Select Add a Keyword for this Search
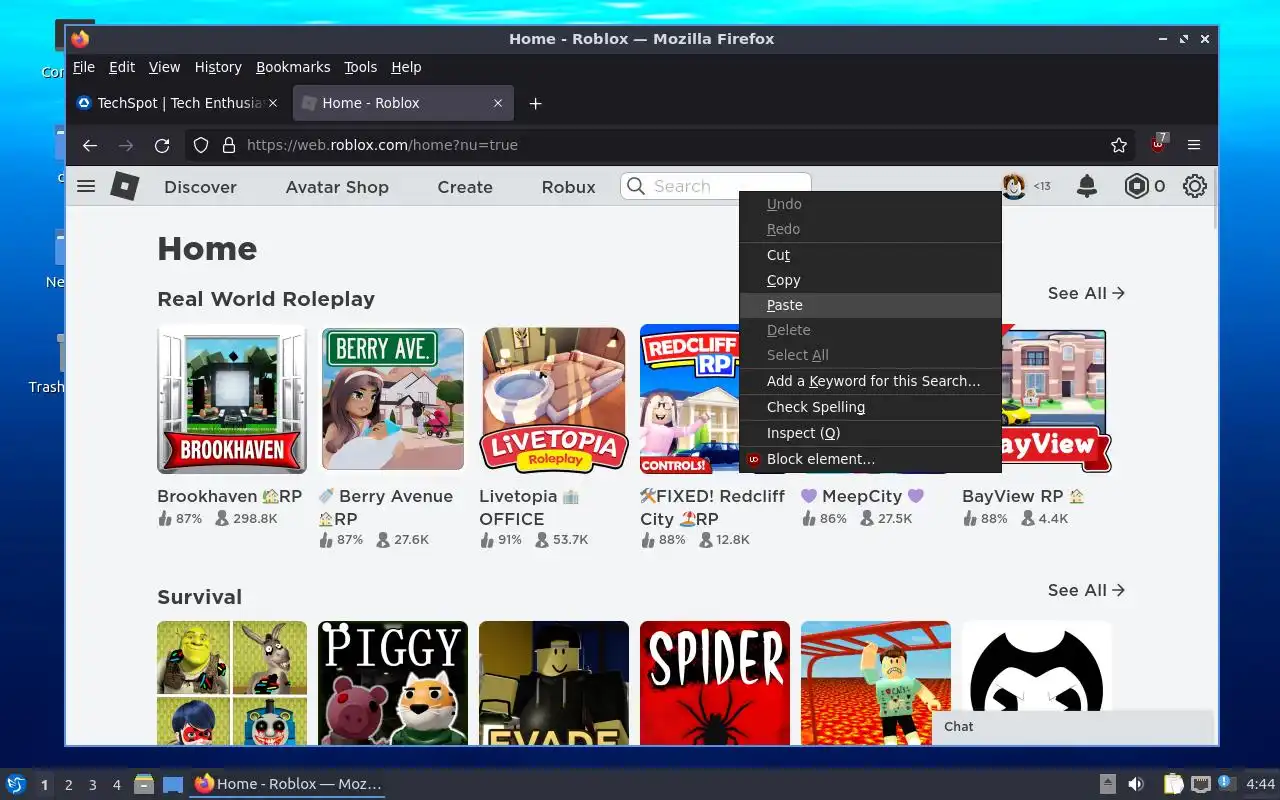 (870, 381)
